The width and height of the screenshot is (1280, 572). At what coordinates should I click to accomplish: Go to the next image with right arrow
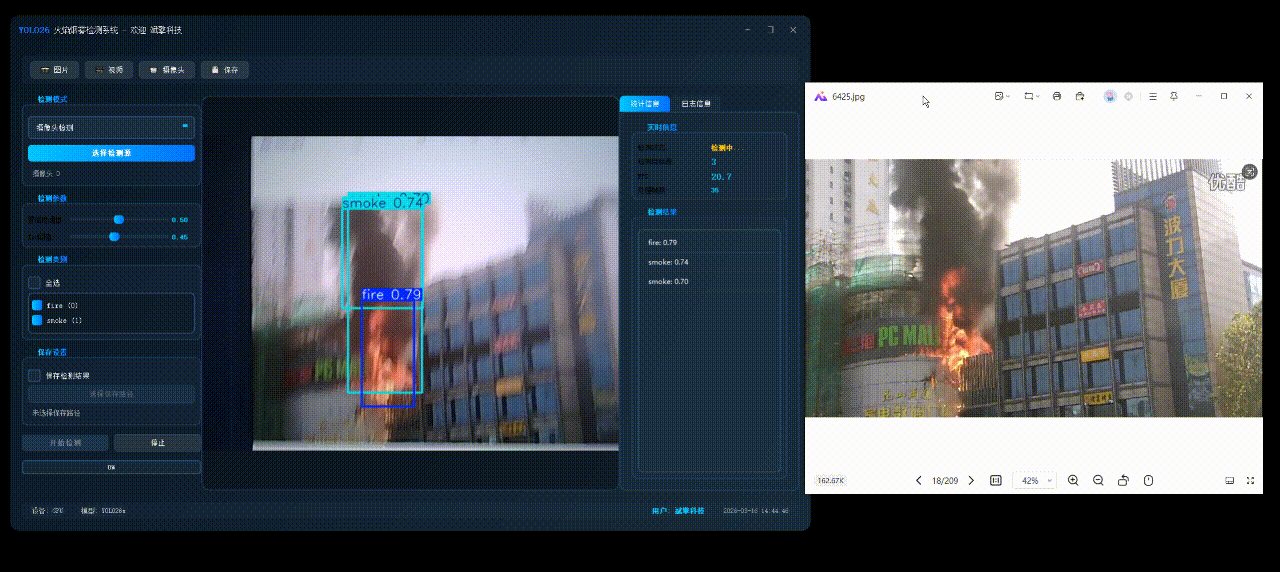[x=971, y=481]
